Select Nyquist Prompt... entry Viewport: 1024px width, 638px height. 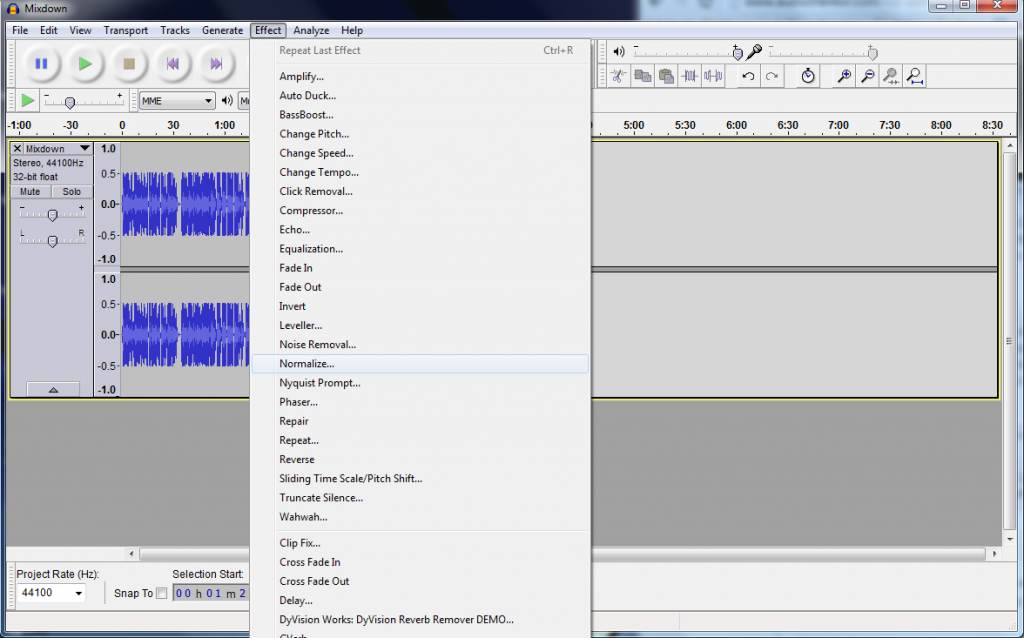point(420,383)
